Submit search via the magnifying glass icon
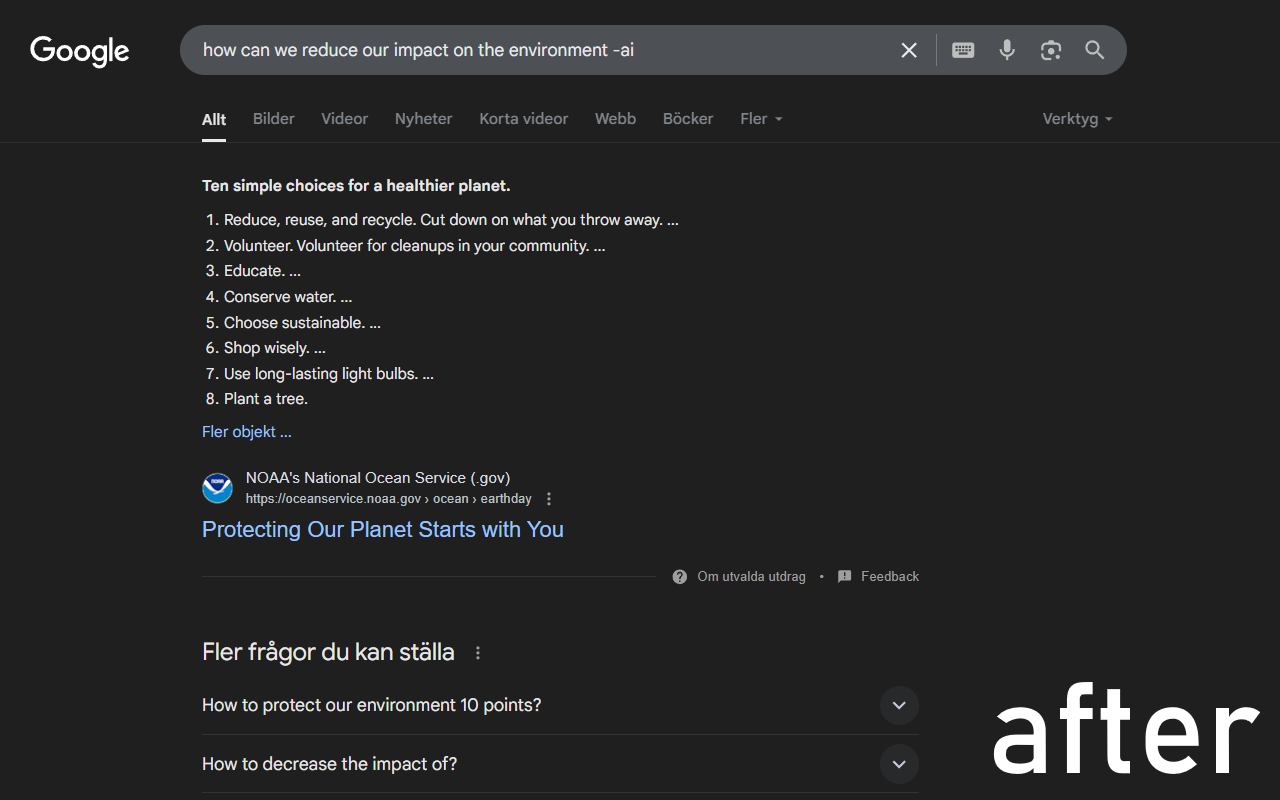This screenshot has width=1280, height=800. [x=1094, y=49]
